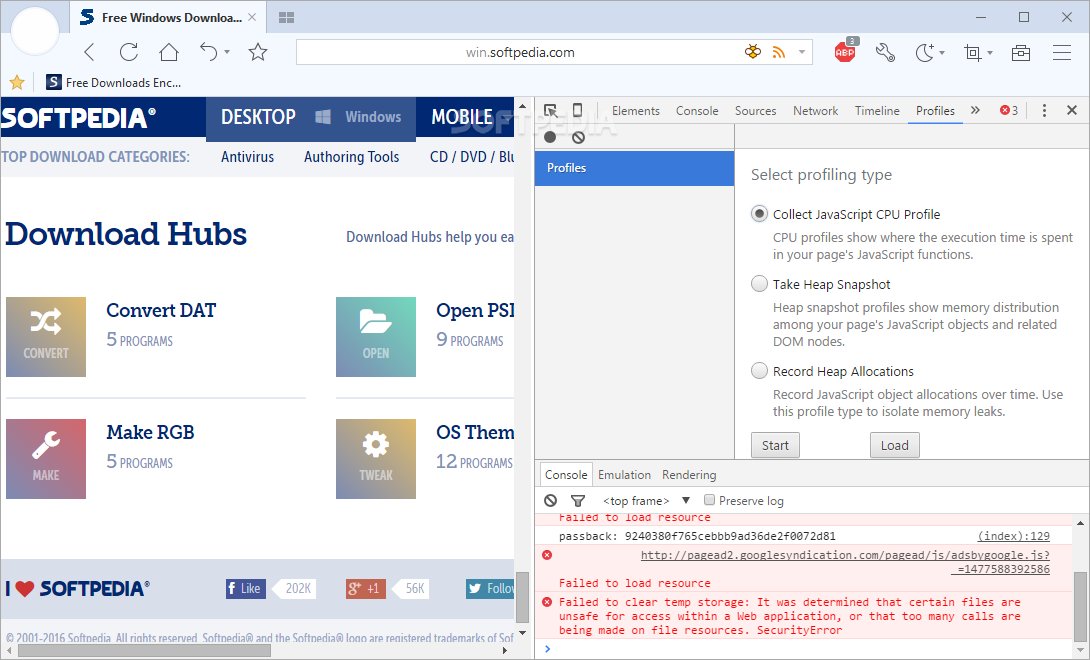Viewport: 1090px width, 660px height.
Task: Click the undo closed tab arrow icon
Action: 209,52
